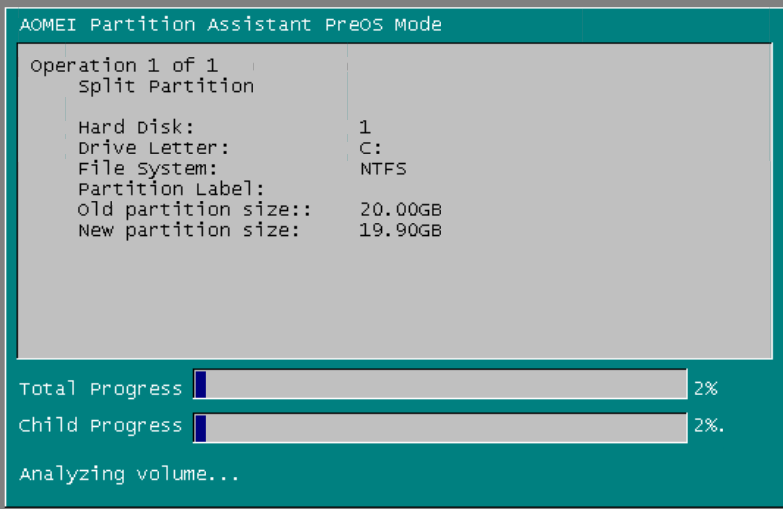
Task: Click the Hard Disk value '1'
Action: [x=365, y=127]
